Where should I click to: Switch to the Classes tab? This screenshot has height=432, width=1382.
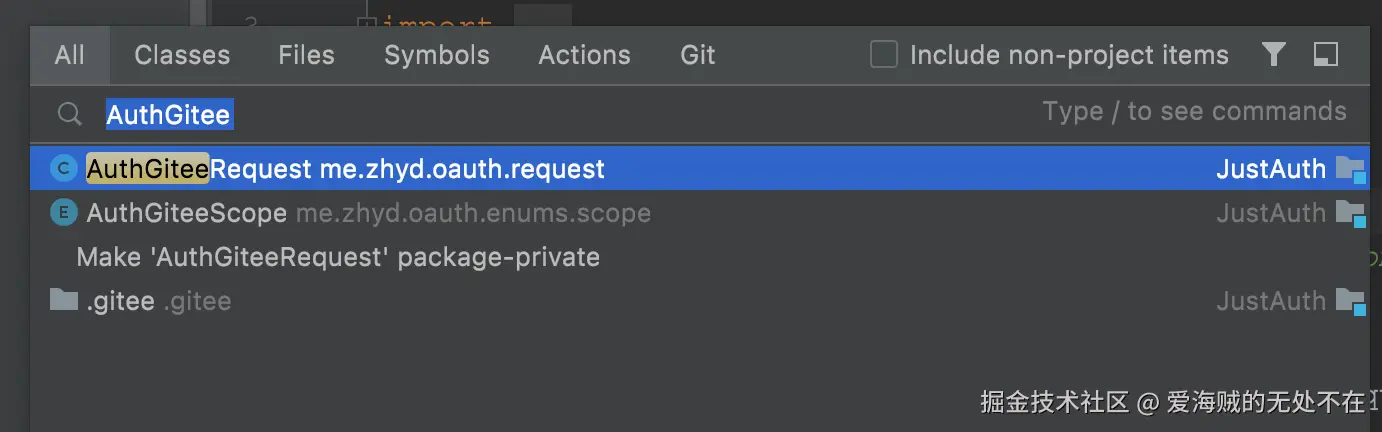(182, 54)
